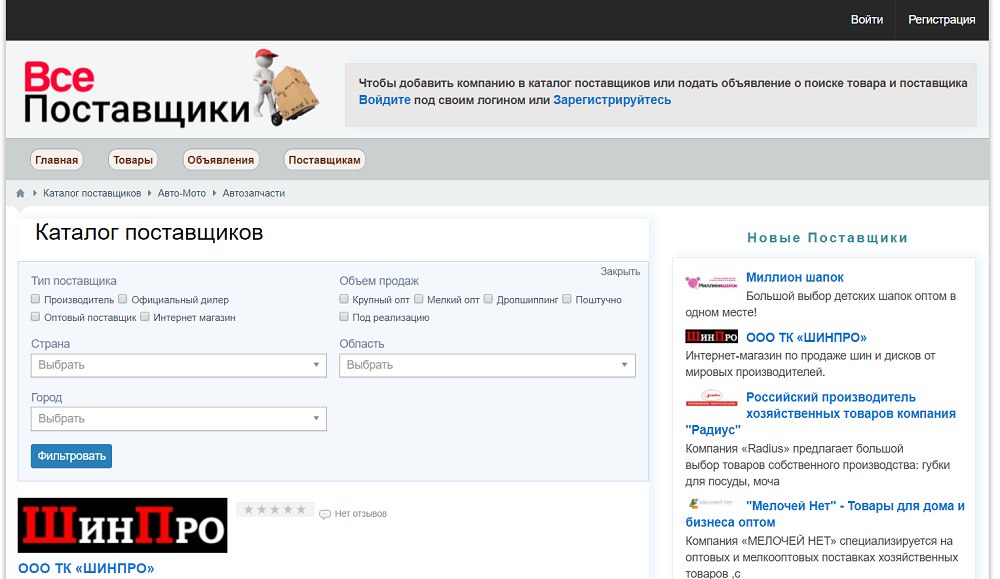Image resolution: width=1000 pixels, height=579 pixels.
Task: Open the Страна dropdown
Action: (x=179, y=365)
